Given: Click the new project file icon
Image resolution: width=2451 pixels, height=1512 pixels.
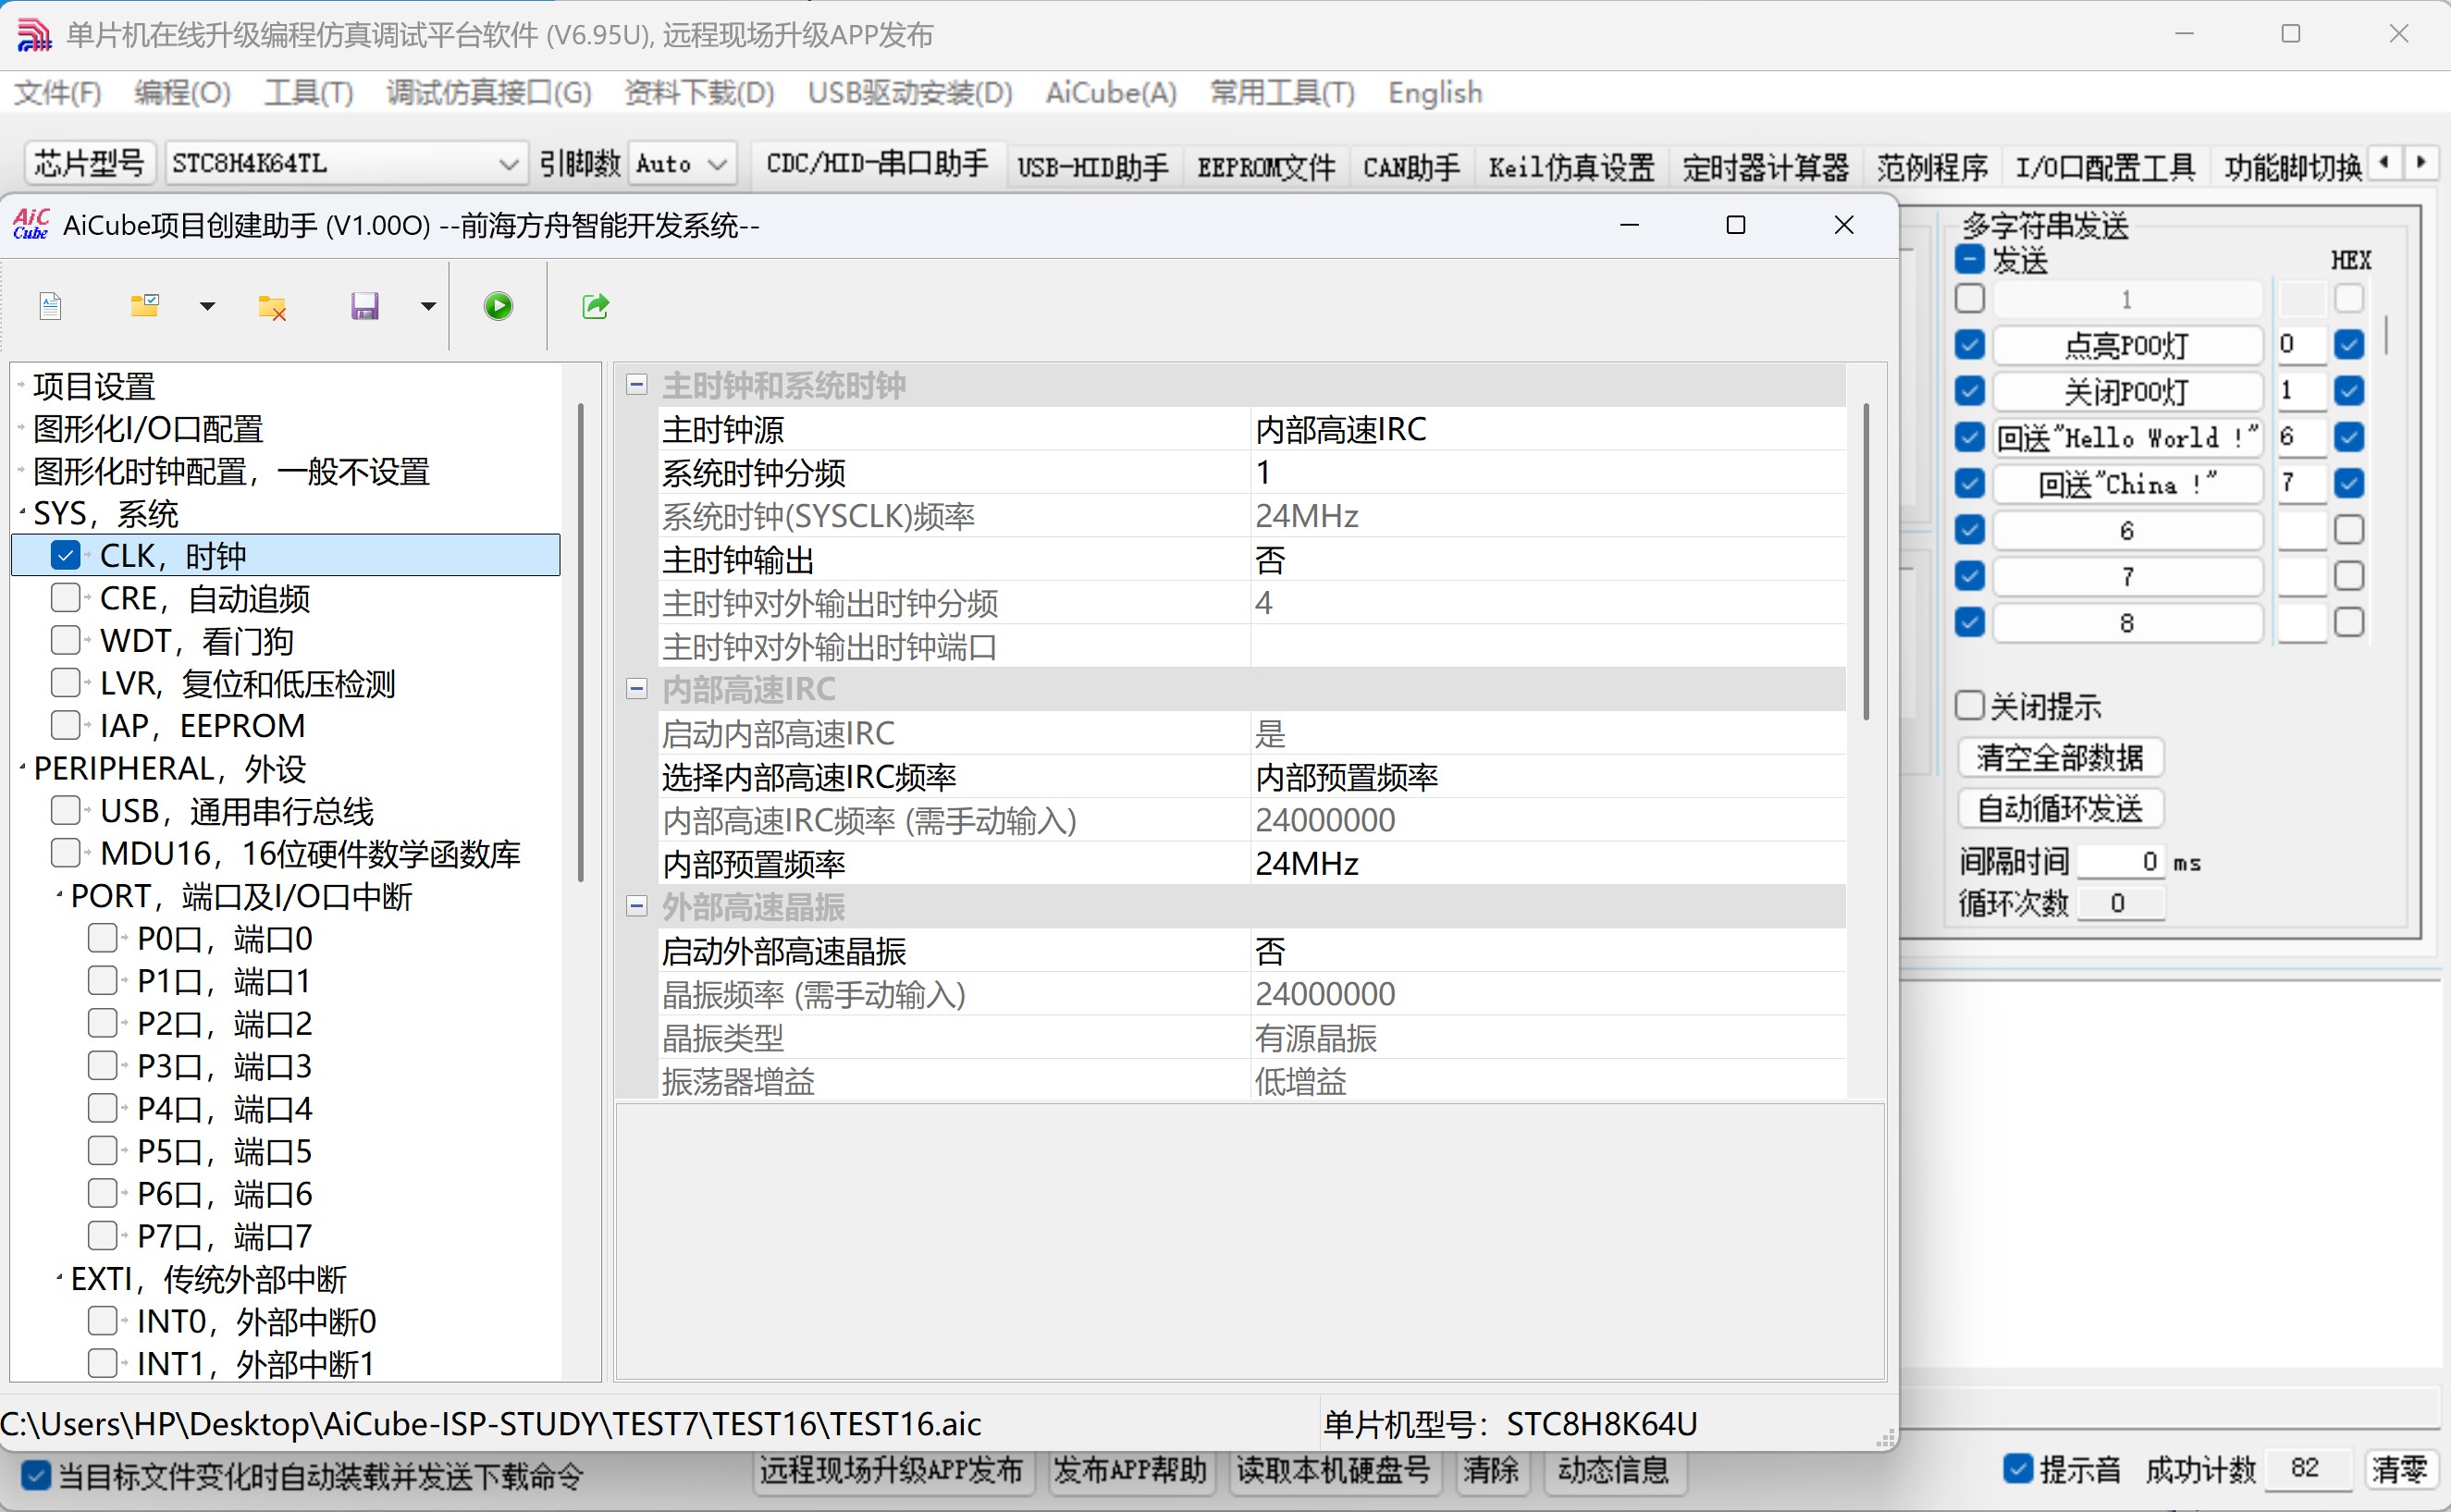Looking at the screenshot, I should click(x=50, y=306).
